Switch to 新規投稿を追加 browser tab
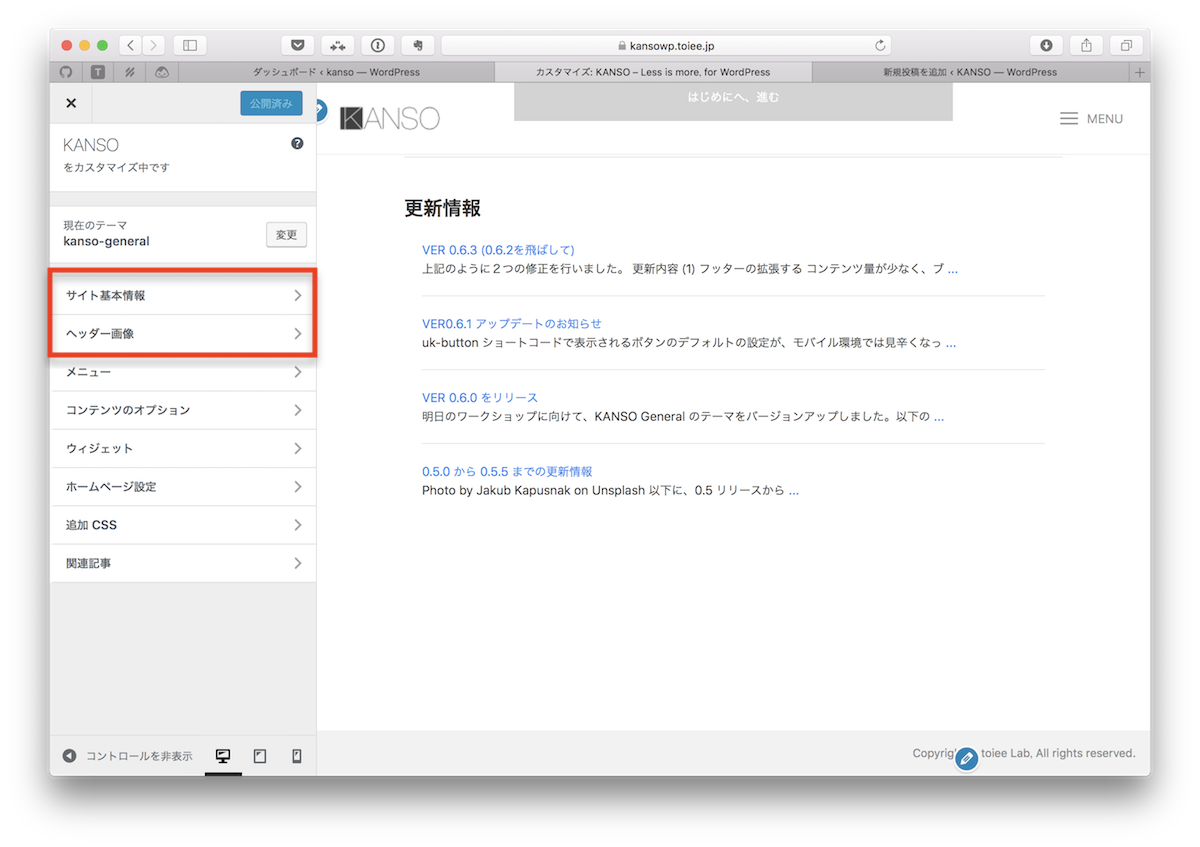 pyautogui.click(x=970, y=72)
